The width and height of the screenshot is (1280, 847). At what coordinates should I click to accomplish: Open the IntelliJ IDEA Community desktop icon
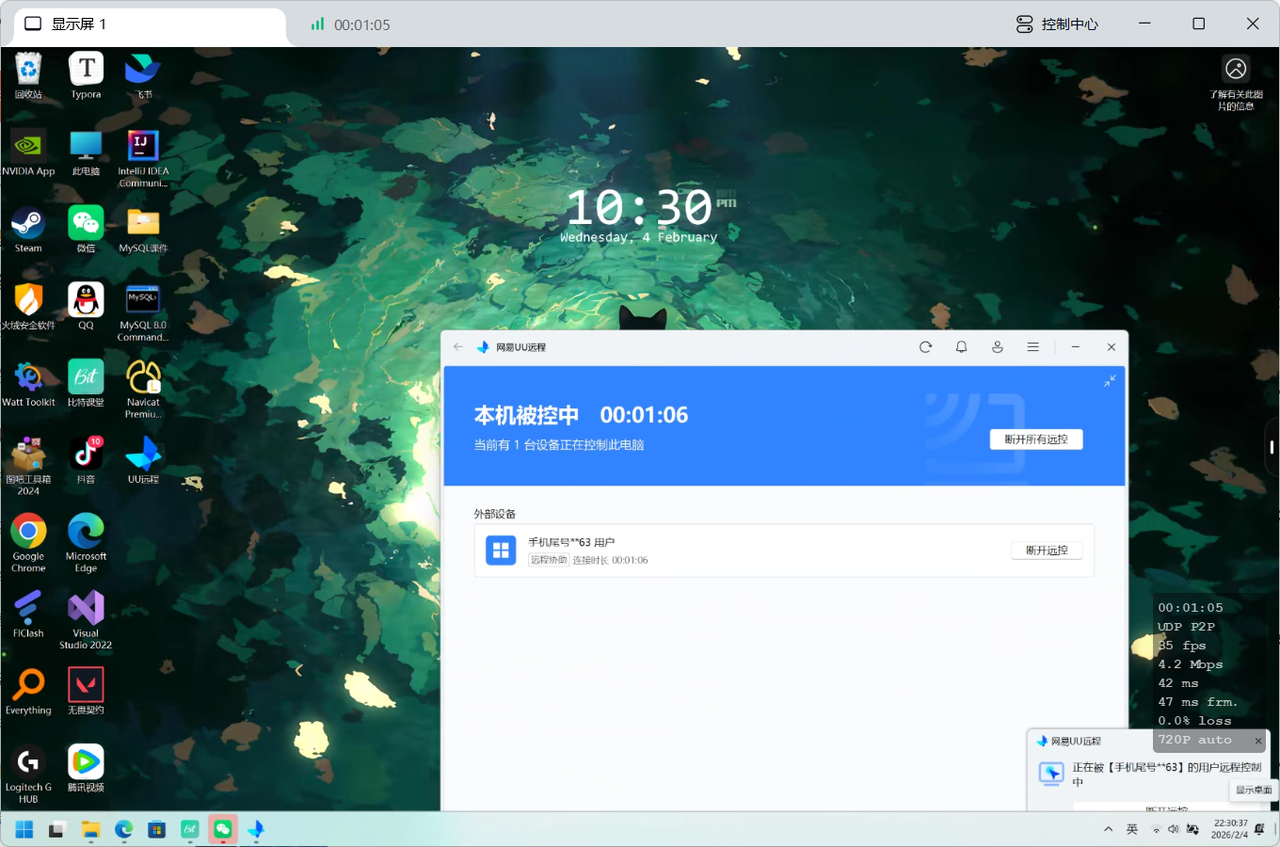tap(143, 158)
